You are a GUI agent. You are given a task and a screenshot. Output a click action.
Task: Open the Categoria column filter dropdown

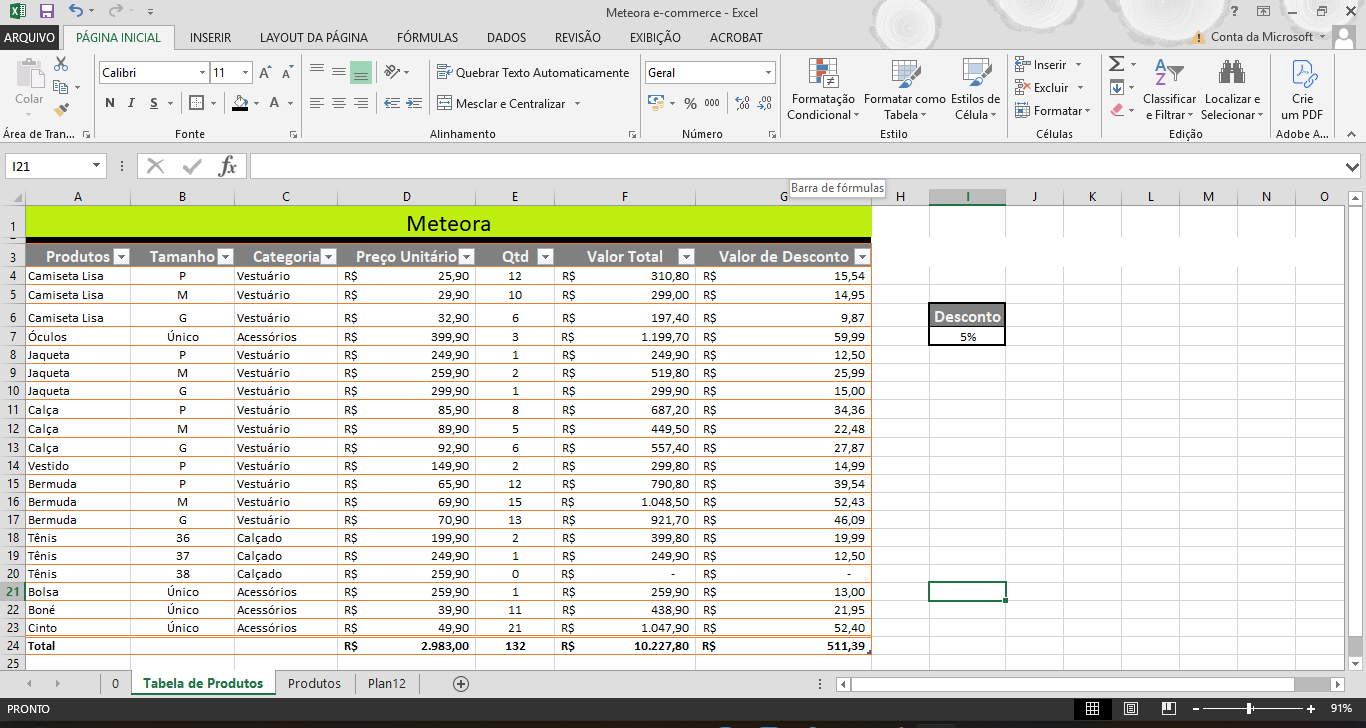tap(328, 257)
